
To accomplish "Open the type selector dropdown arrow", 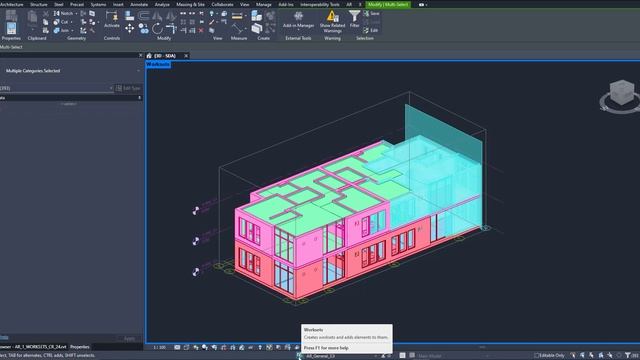I will coord(111,88).
